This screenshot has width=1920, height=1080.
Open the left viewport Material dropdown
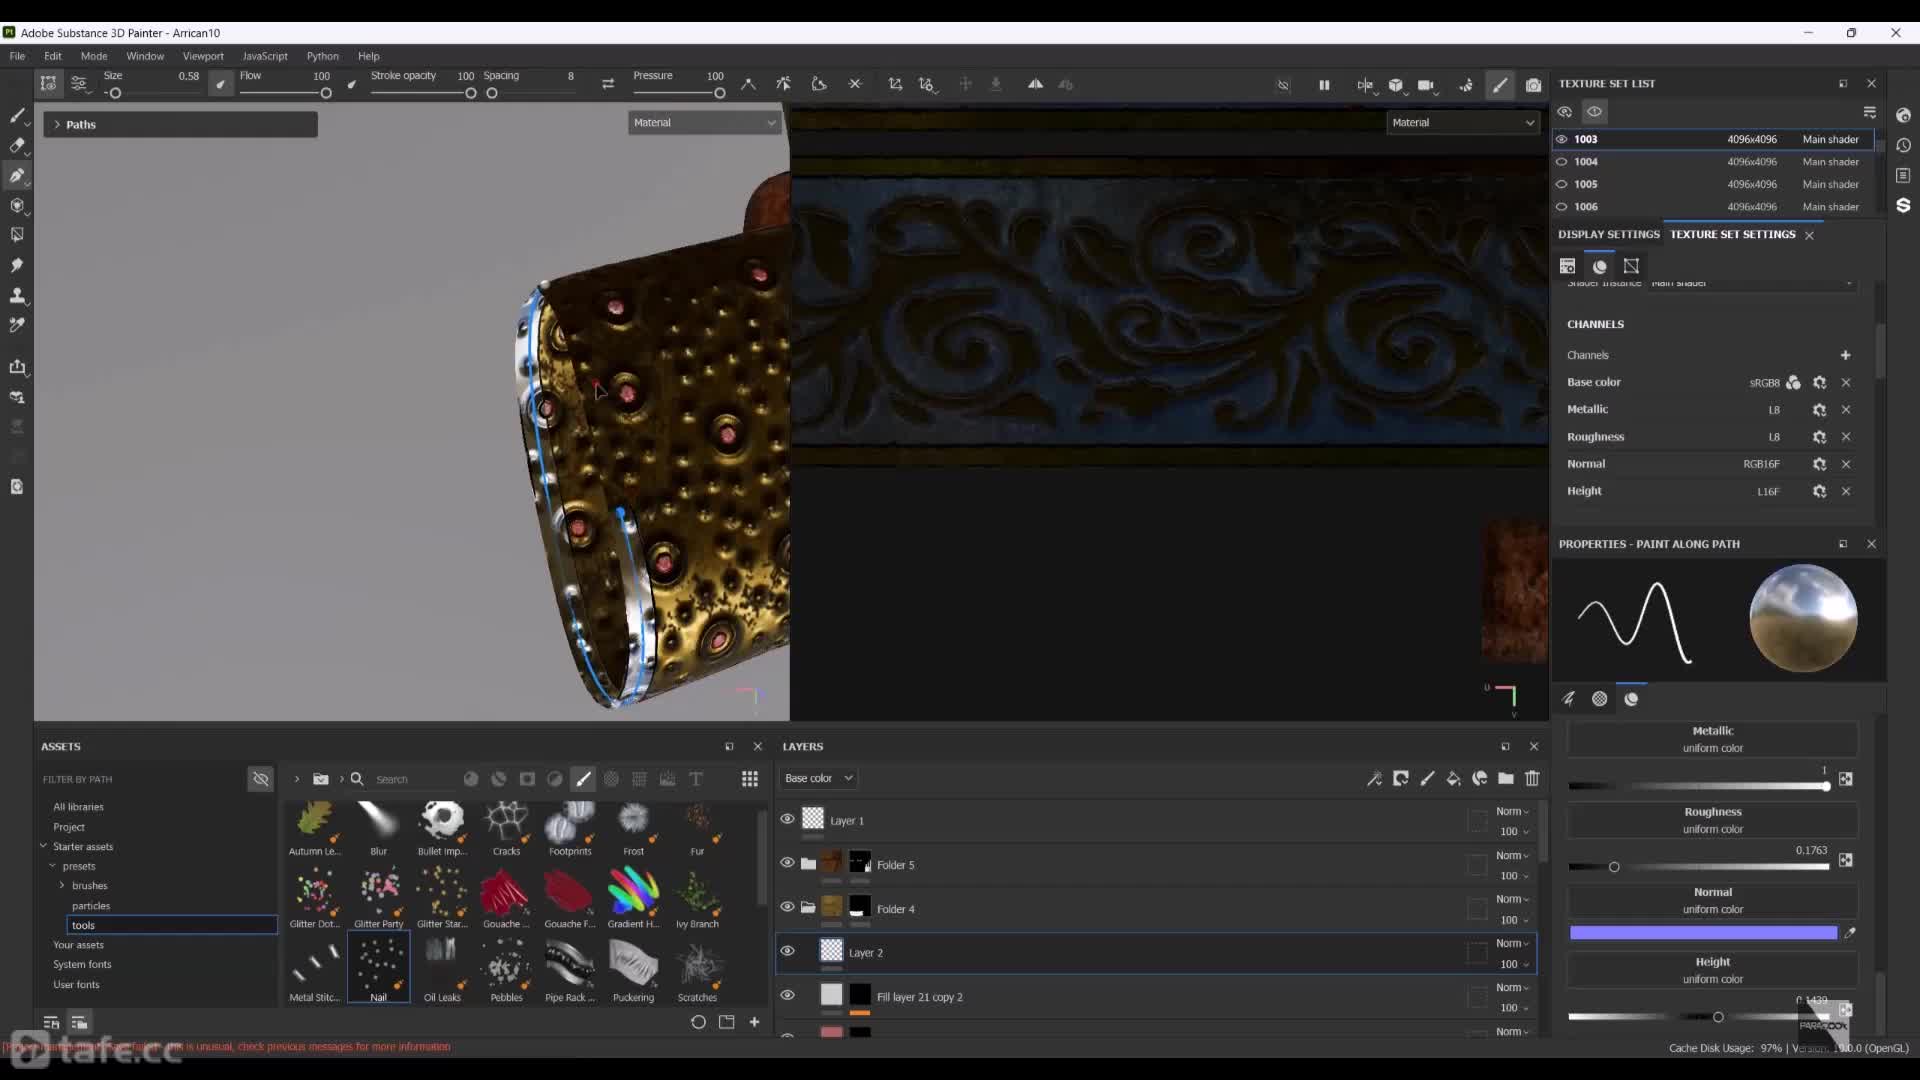(704, 123)
